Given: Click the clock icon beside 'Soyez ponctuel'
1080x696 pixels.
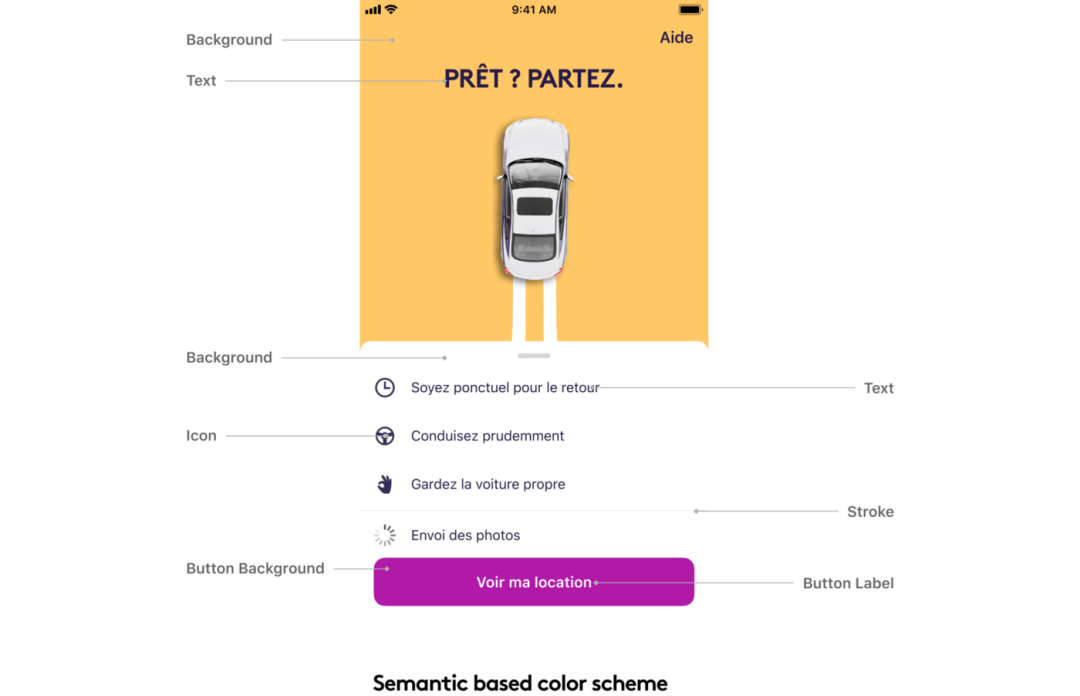Looking at the screenshot, I should point(385,388).
